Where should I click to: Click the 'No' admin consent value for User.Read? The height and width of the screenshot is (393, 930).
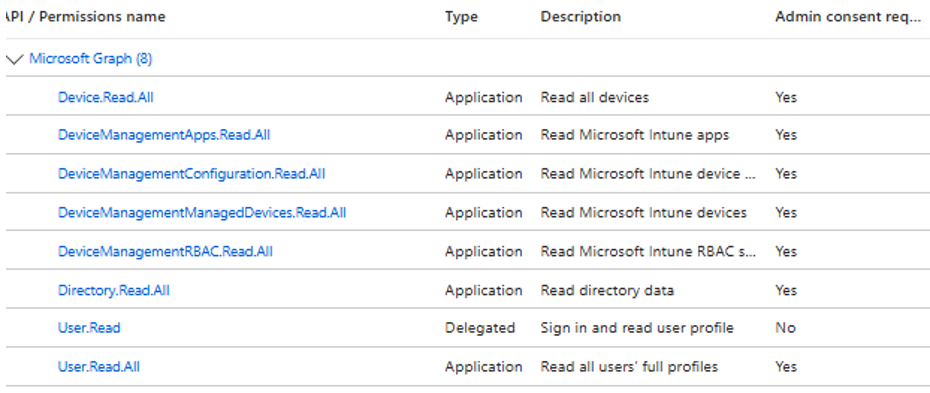coord(785,328)
